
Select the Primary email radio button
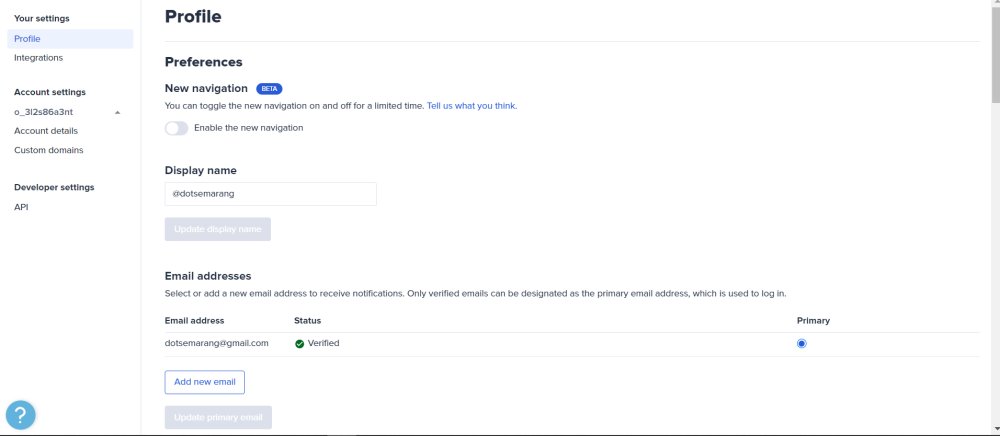(802, 343)
